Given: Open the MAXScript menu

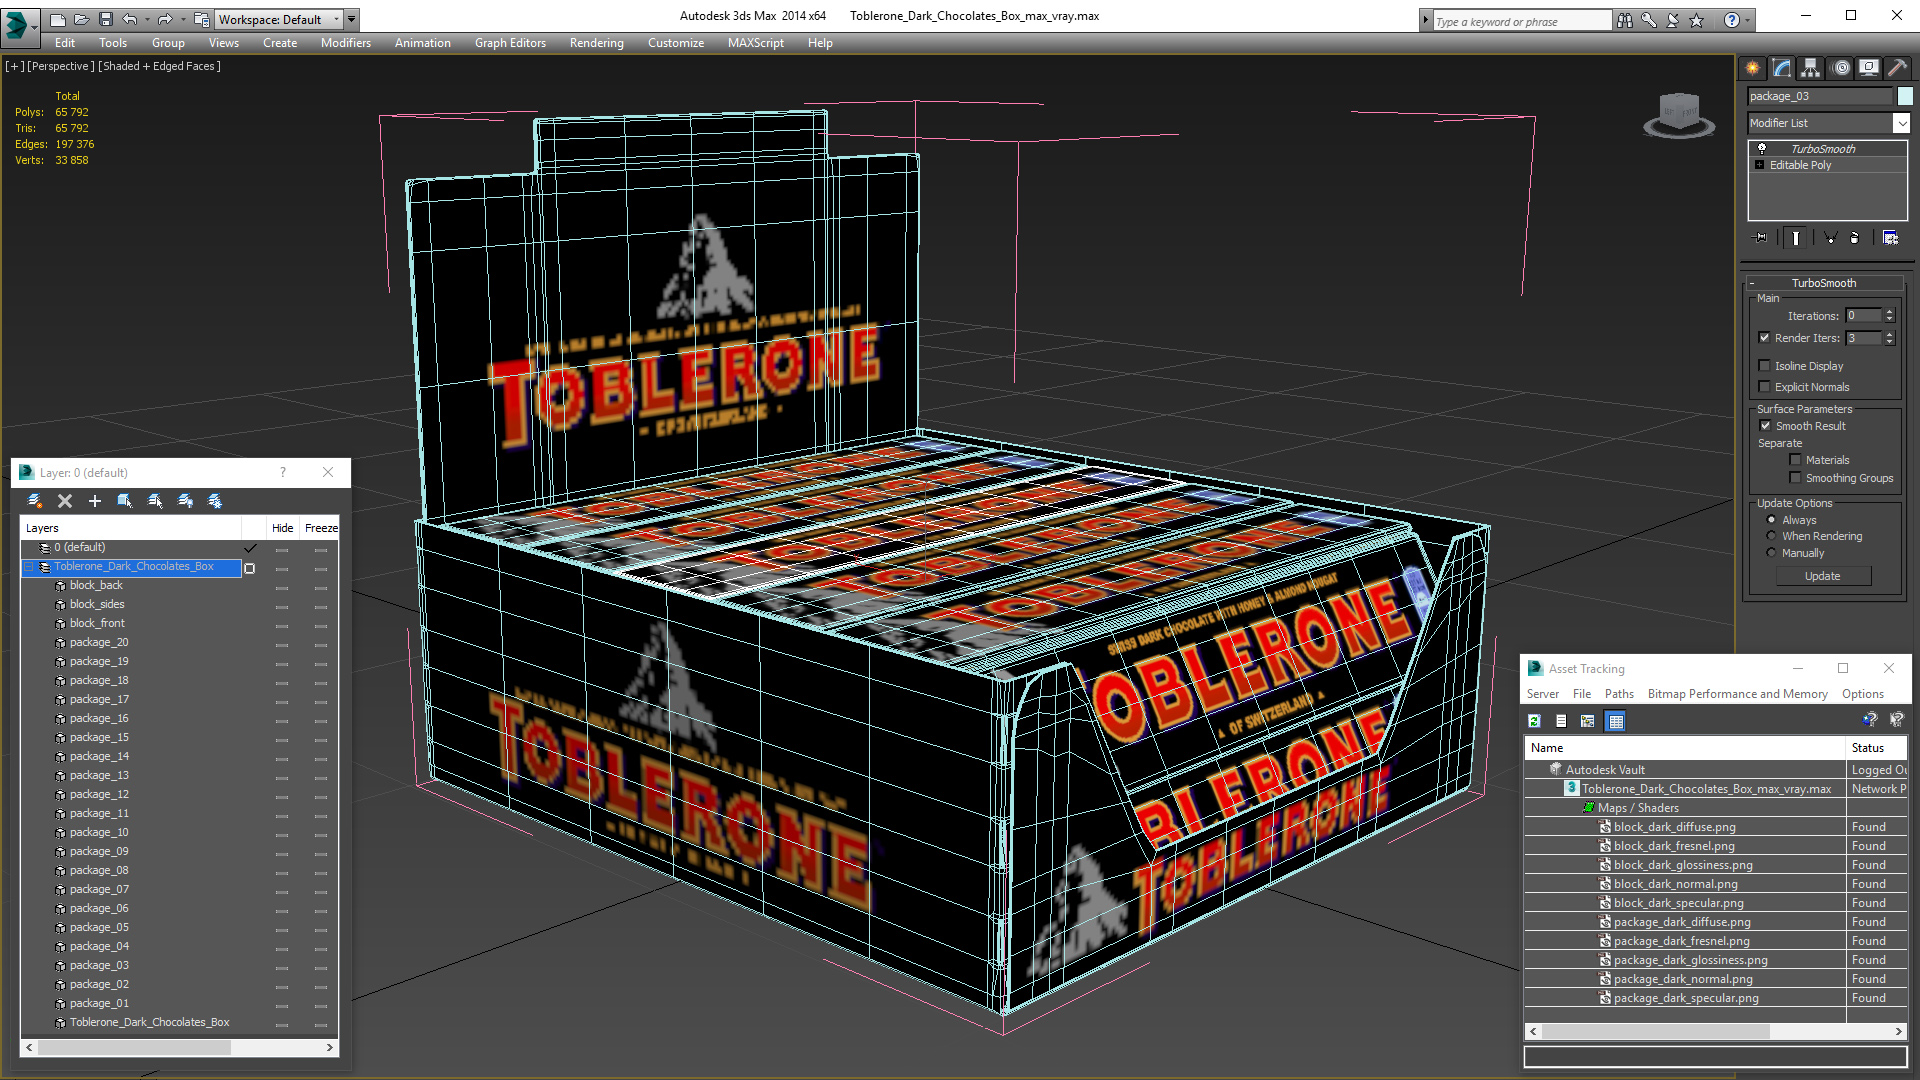Looking at the screenshot, I should point(755,43).
